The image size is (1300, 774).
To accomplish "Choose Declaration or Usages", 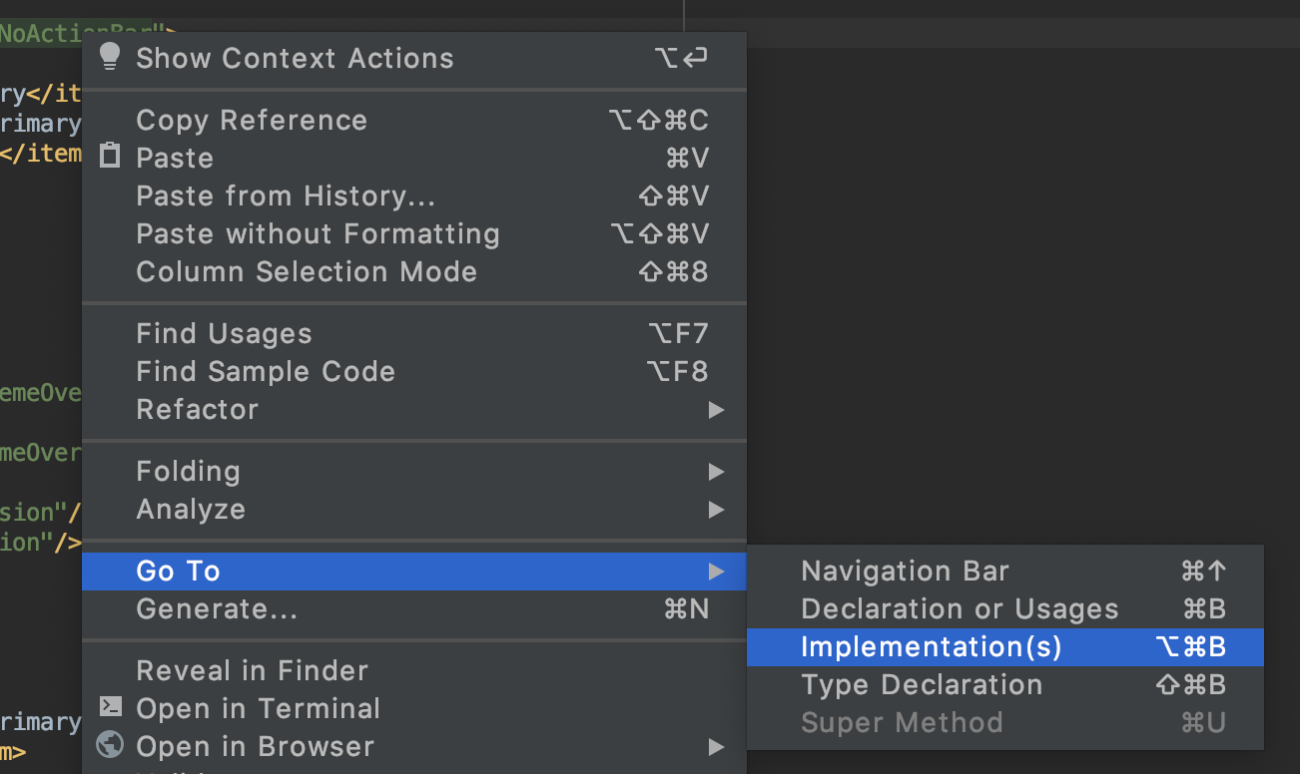I will (959, 609).
